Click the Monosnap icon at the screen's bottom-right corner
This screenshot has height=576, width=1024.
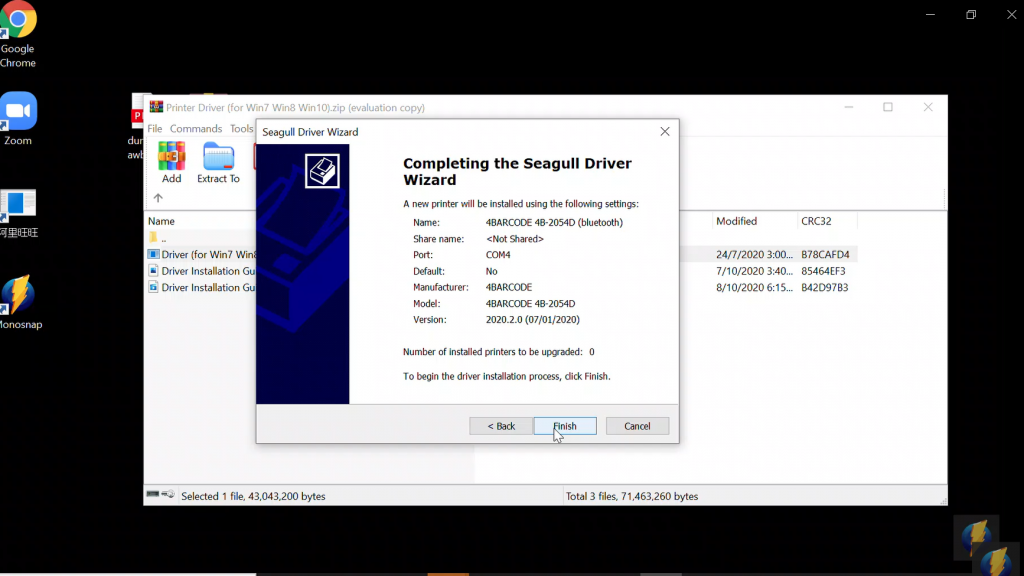pyautogui.click(x=996, y=560)
